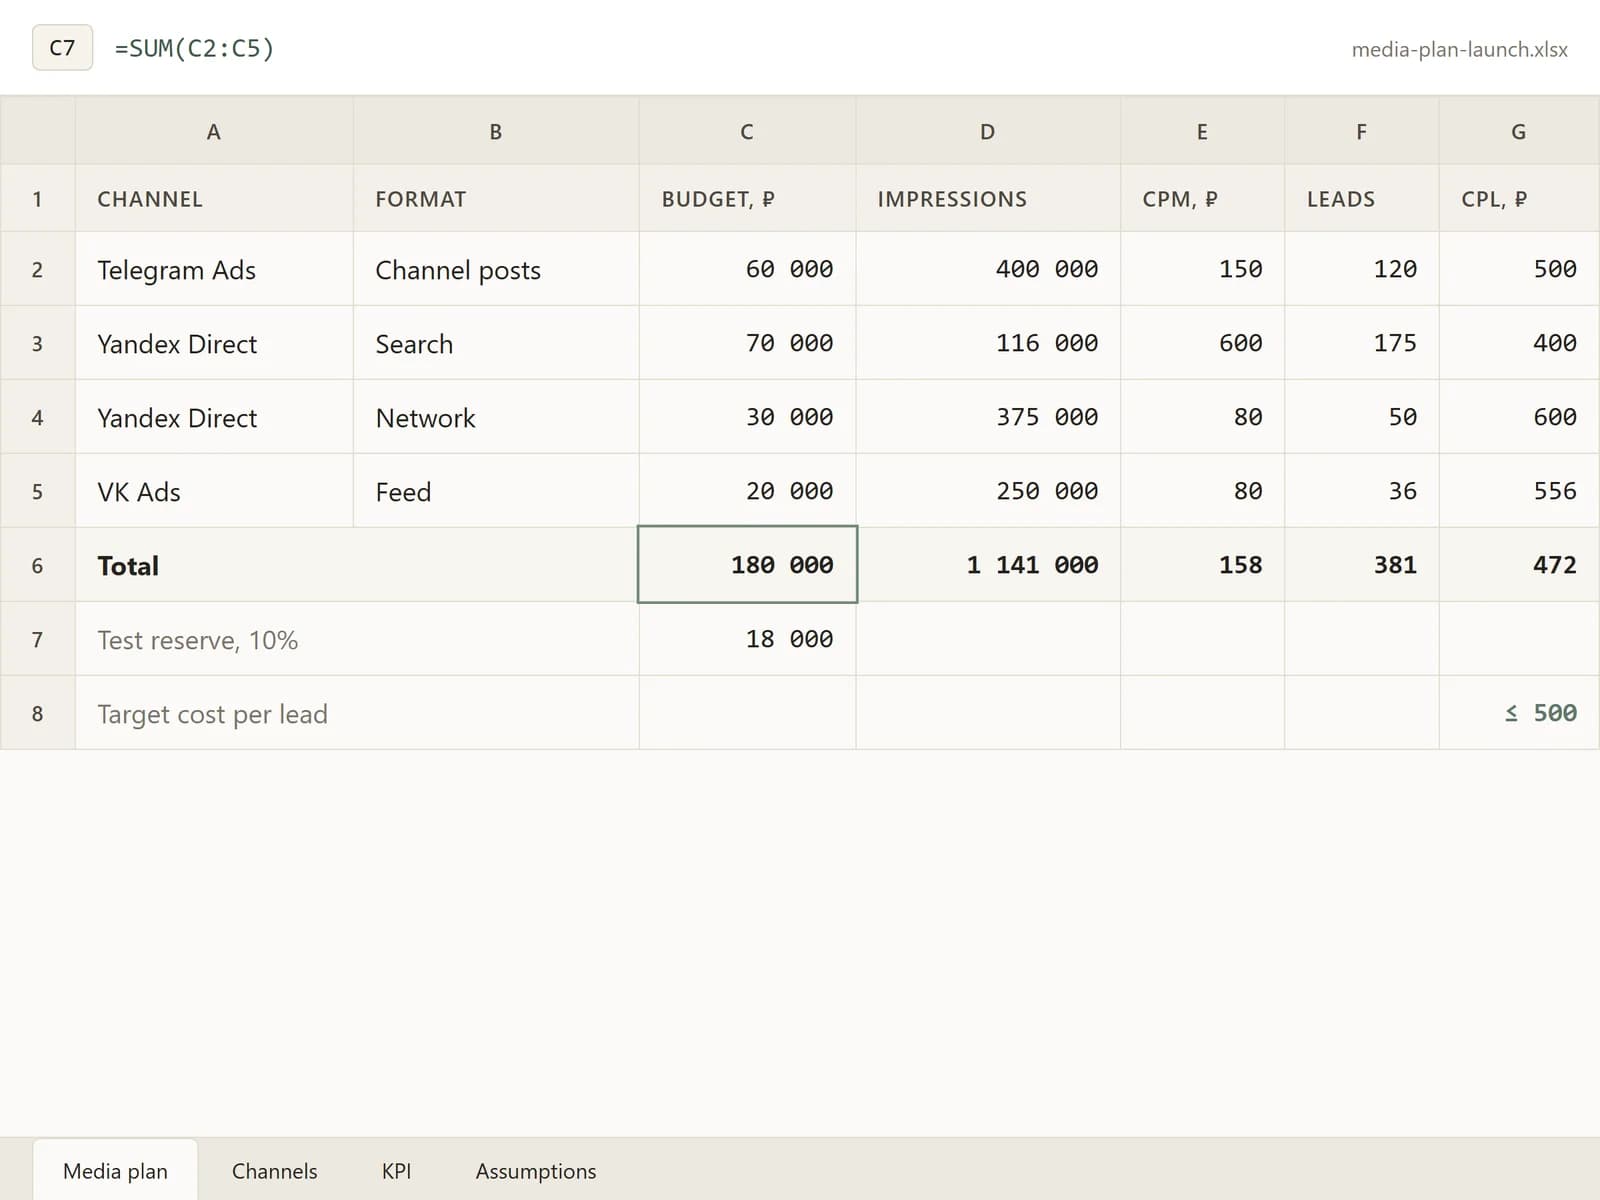
Task: Click the LEADS header cell
Action: click(1361, 199)
